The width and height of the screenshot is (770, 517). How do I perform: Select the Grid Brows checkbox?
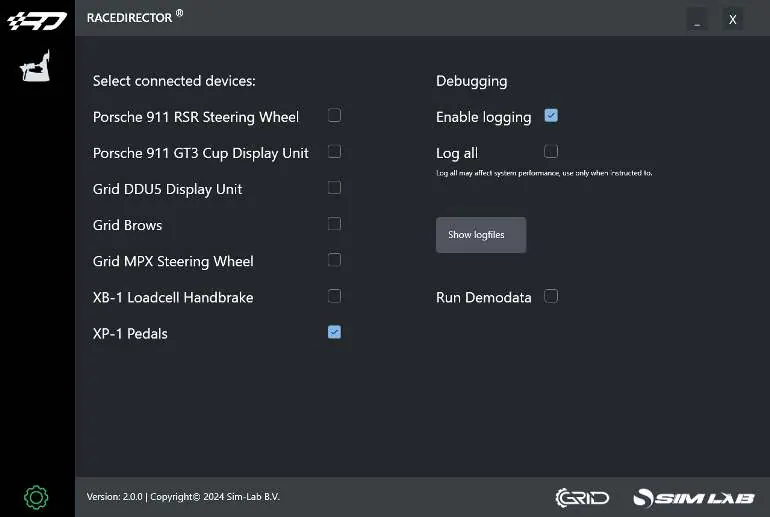(x=334, y=224)
